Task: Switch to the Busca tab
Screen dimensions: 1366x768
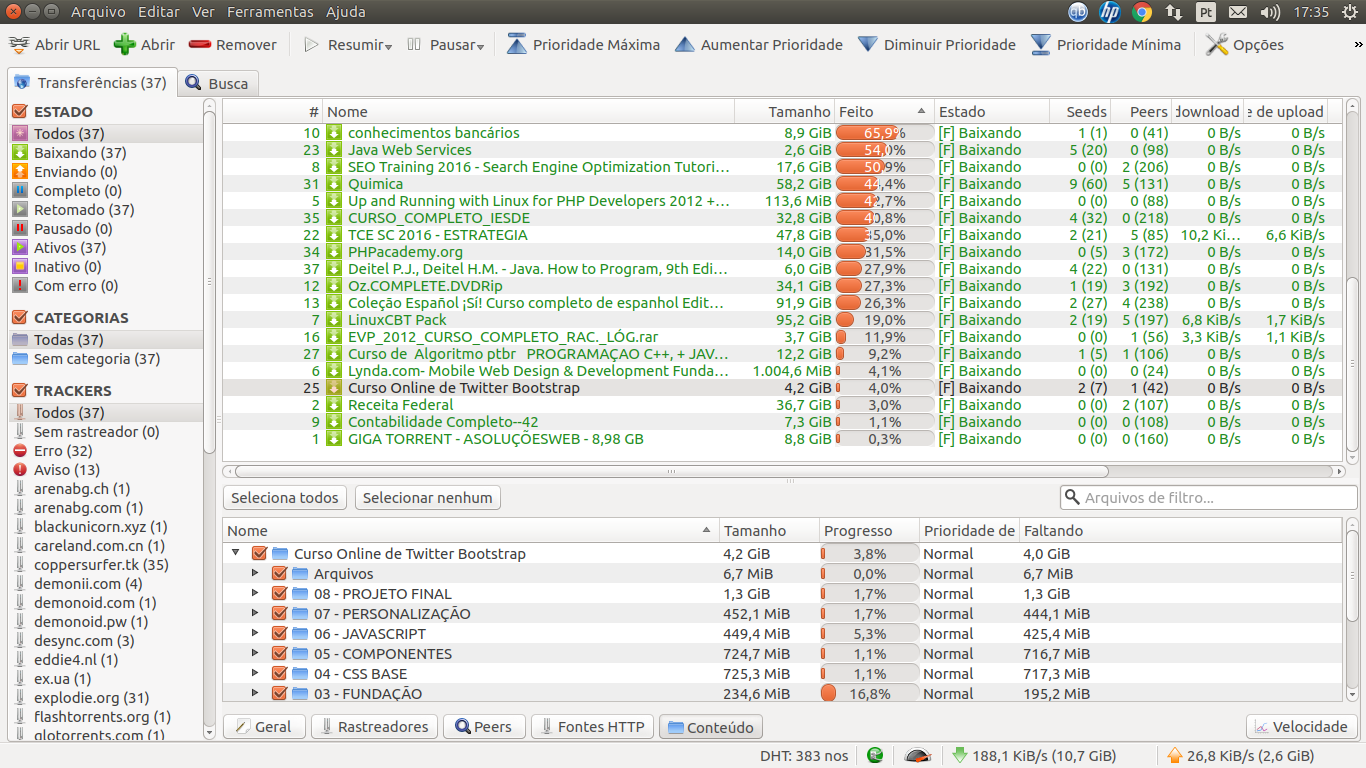Action: 218,84
